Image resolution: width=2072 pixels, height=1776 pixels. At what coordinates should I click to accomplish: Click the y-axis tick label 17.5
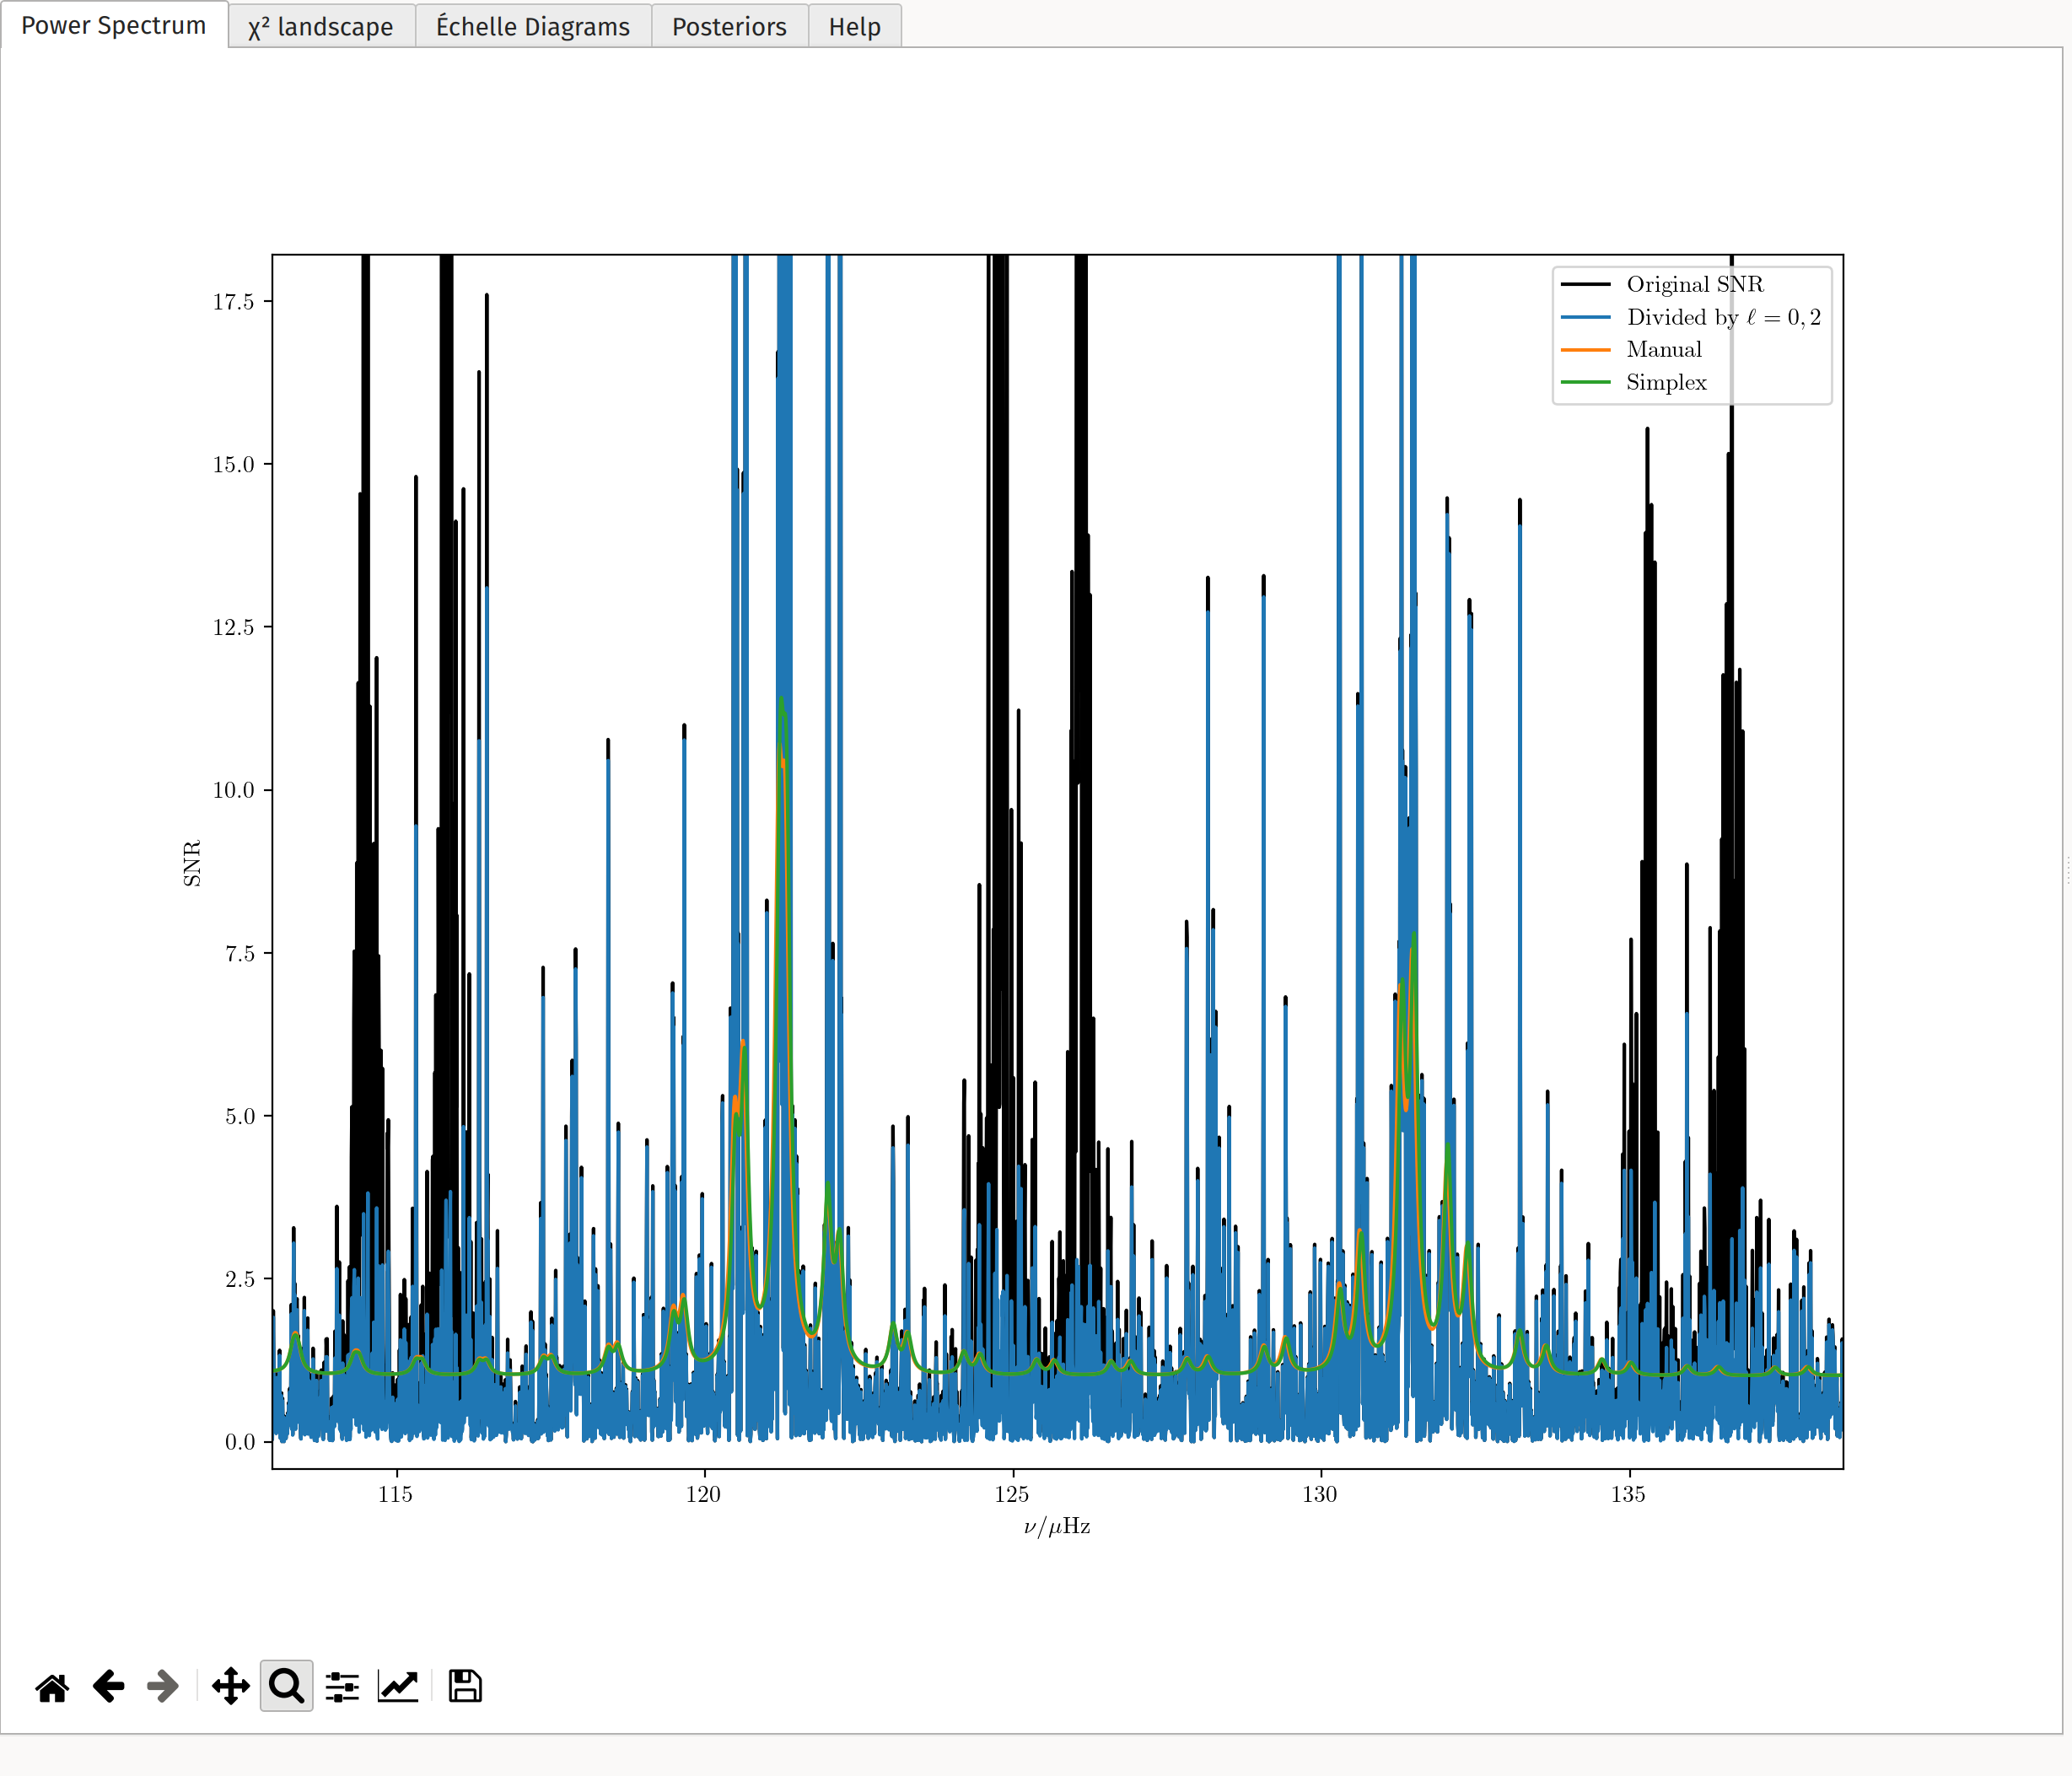tap(233, 302)
